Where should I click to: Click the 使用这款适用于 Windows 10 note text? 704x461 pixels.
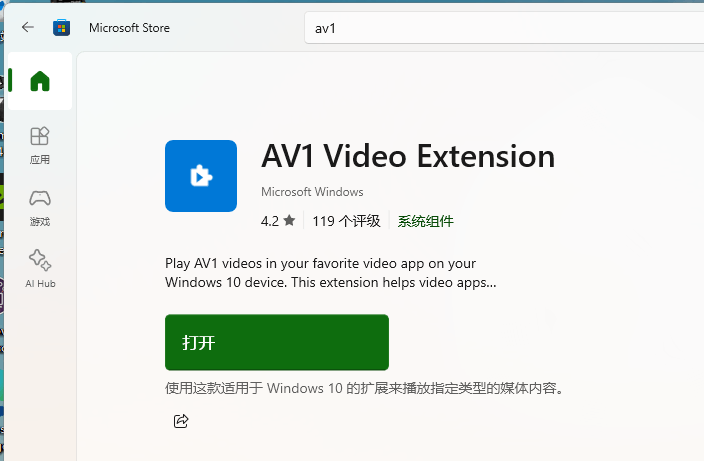(x=364, y=388)
